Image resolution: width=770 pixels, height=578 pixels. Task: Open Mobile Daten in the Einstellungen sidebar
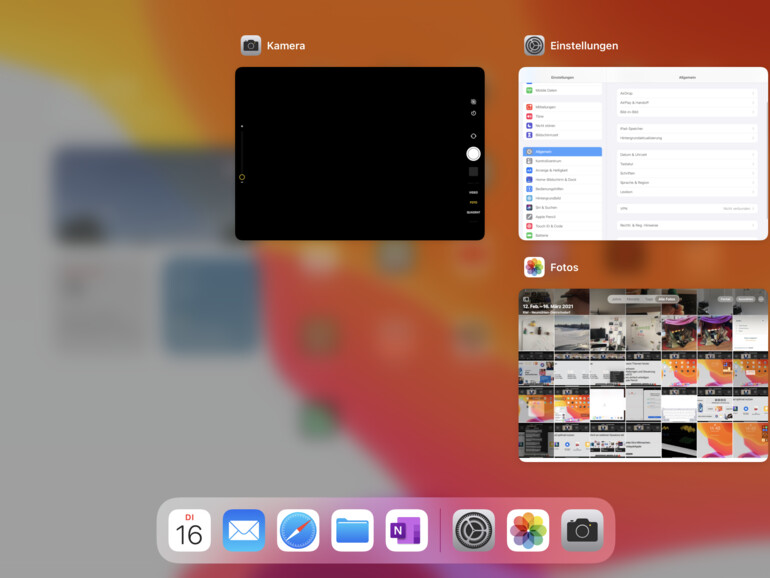pyautogui.click(x=562, y=90)
